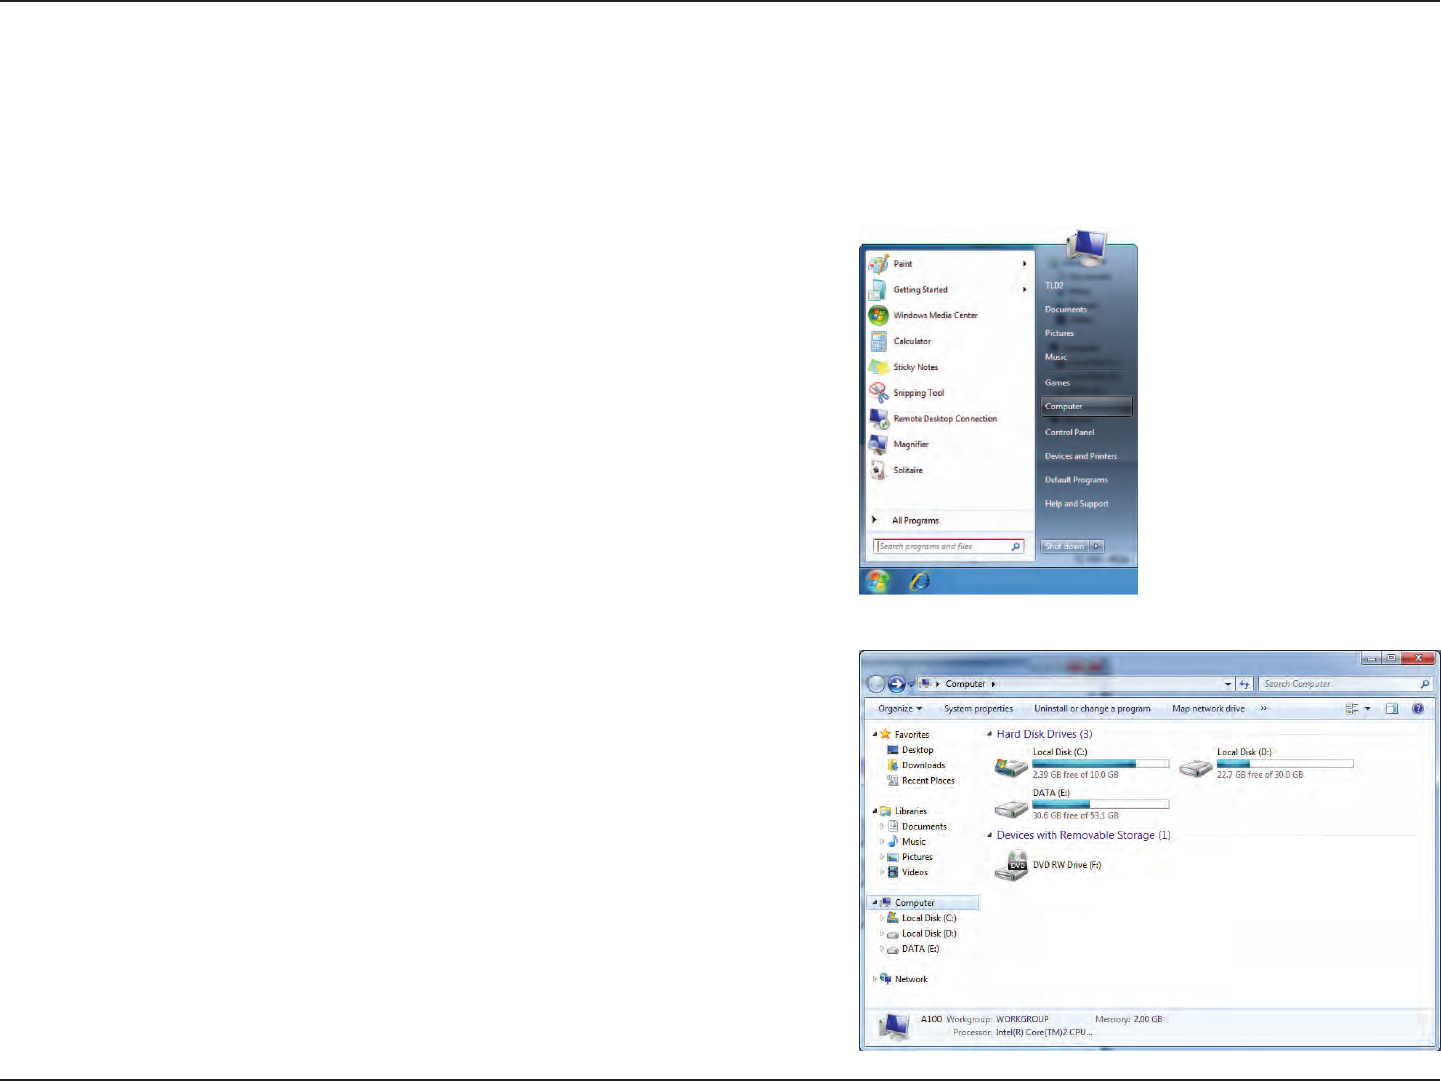Click System properties in toolbar
Image resolution: width=1441 pixels, height=1081 pixels.
point(978,709)
